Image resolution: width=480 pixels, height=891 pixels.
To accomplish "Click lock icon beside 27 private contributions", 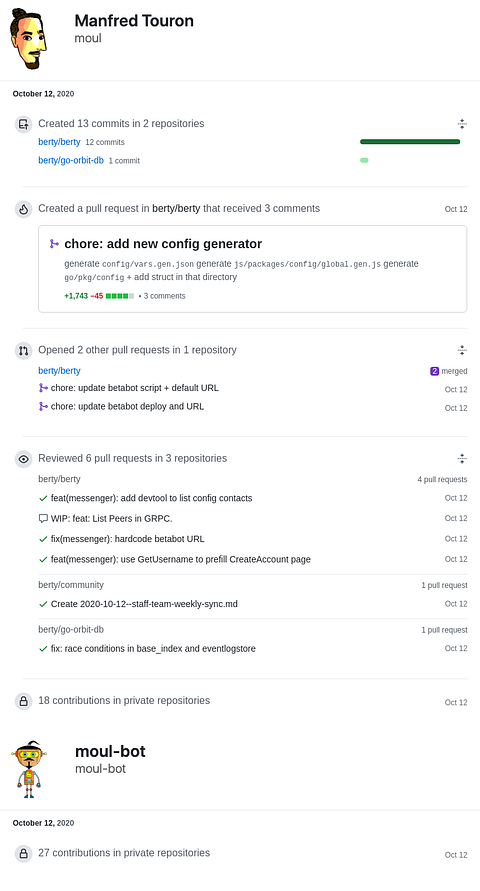I will point(23,853).
